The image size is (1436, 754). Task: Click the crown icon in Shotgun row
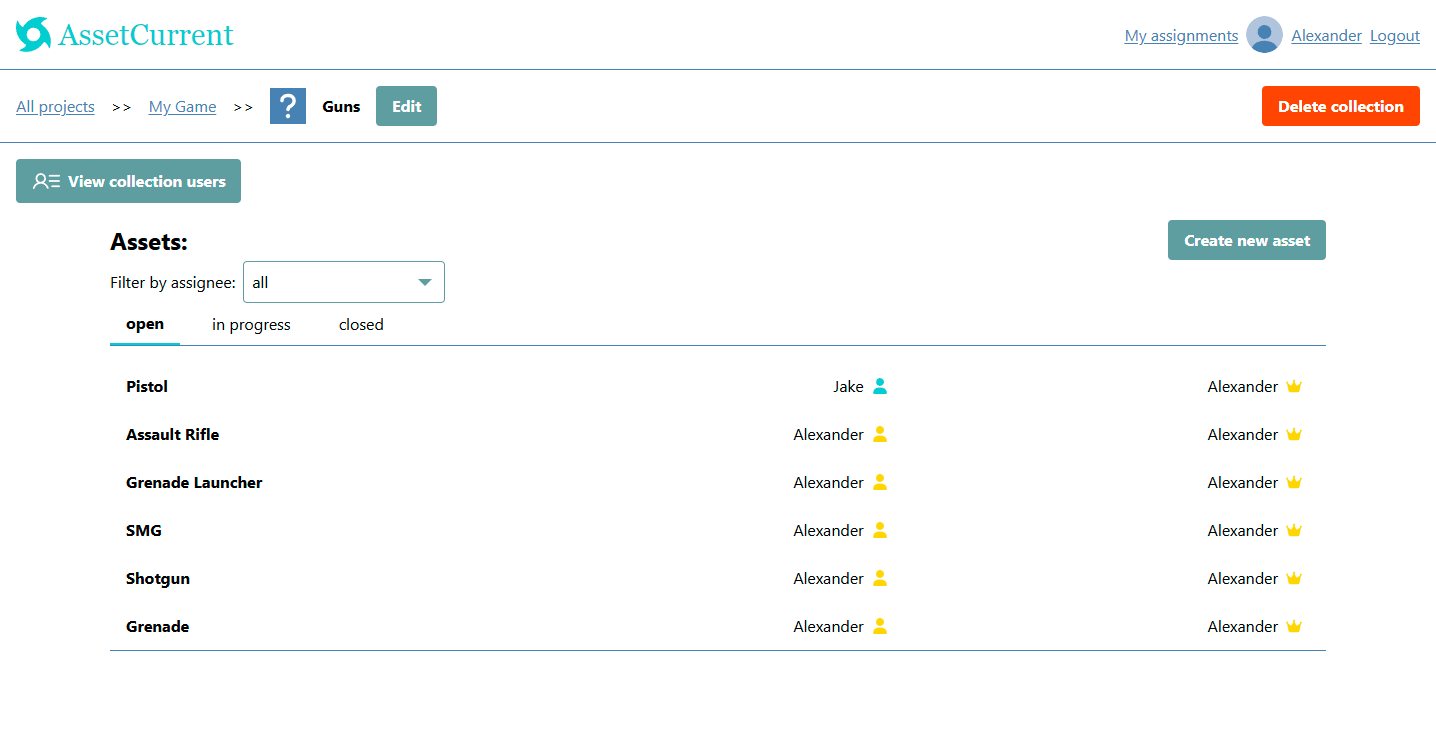pyautogui.click(x=1294, y=578)
